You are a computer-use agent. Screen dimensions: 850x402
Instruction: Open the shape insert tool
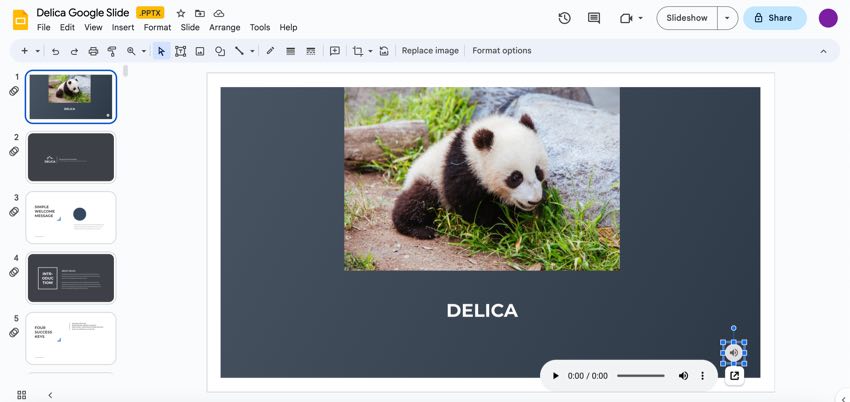tap(220, 51)
